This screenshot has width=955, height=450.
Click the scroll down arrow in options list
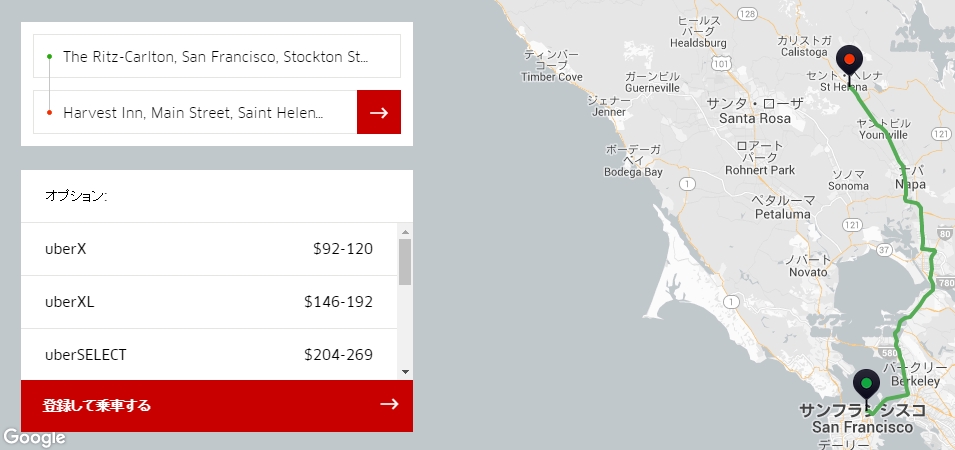click(405, 372)
